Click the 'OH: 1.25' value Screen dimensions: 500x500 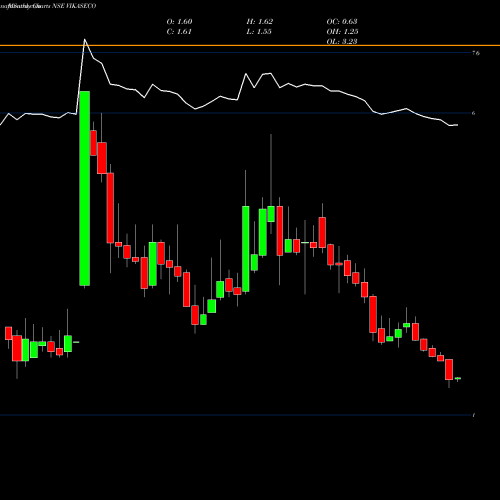point(342,32)
